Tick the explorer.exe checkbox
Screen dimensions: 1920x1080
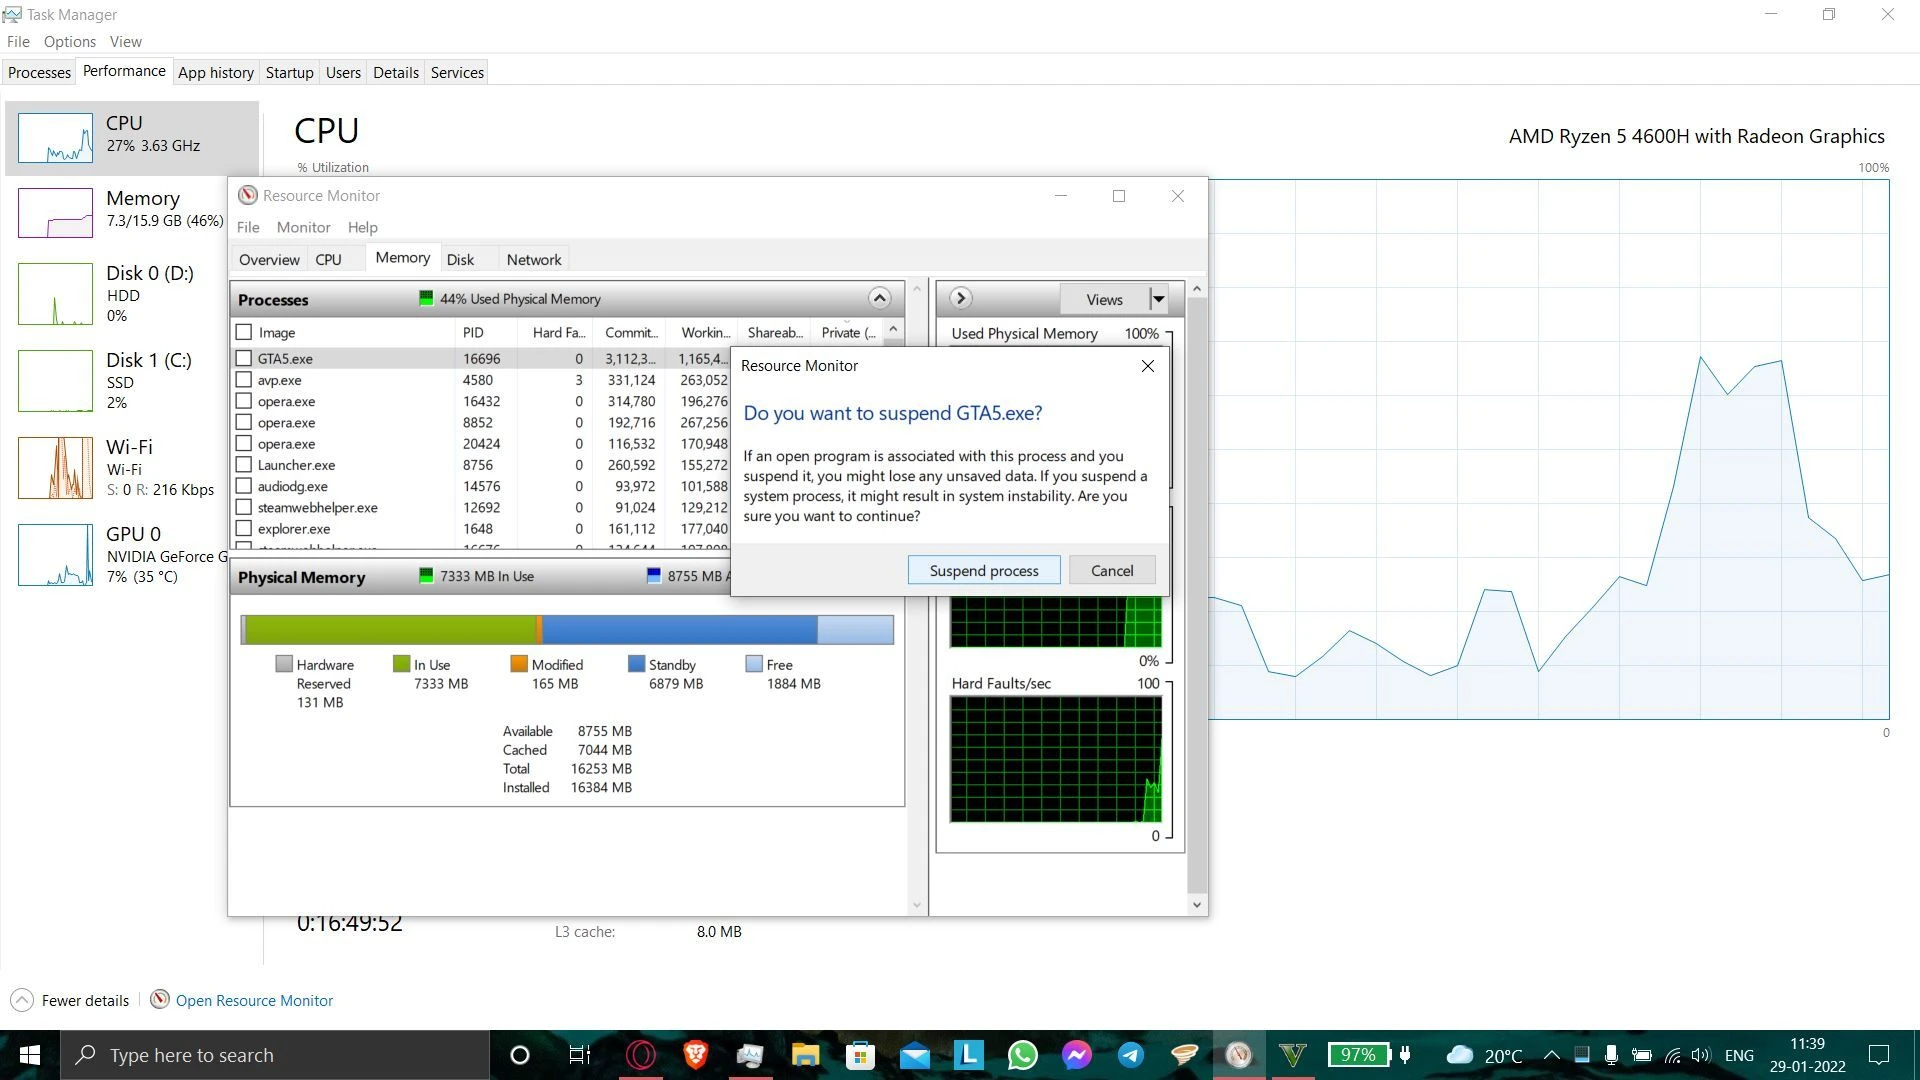[244, 529]
